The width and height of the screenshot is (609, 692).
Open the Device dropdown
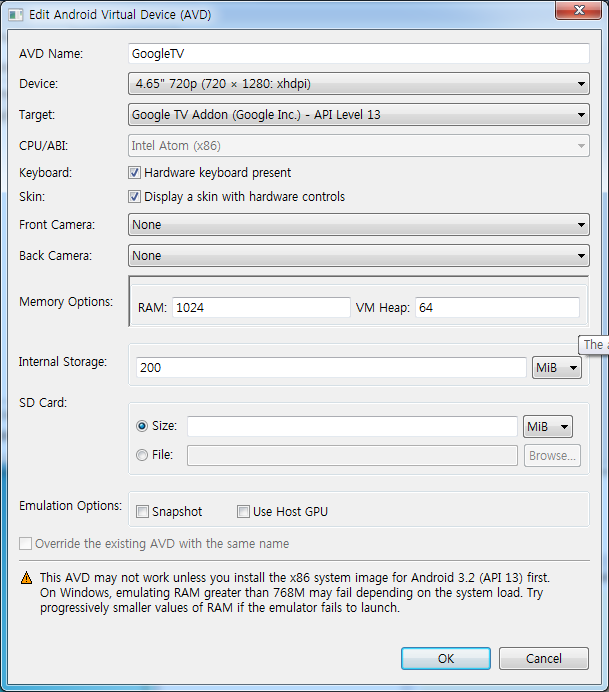[358, 83]
